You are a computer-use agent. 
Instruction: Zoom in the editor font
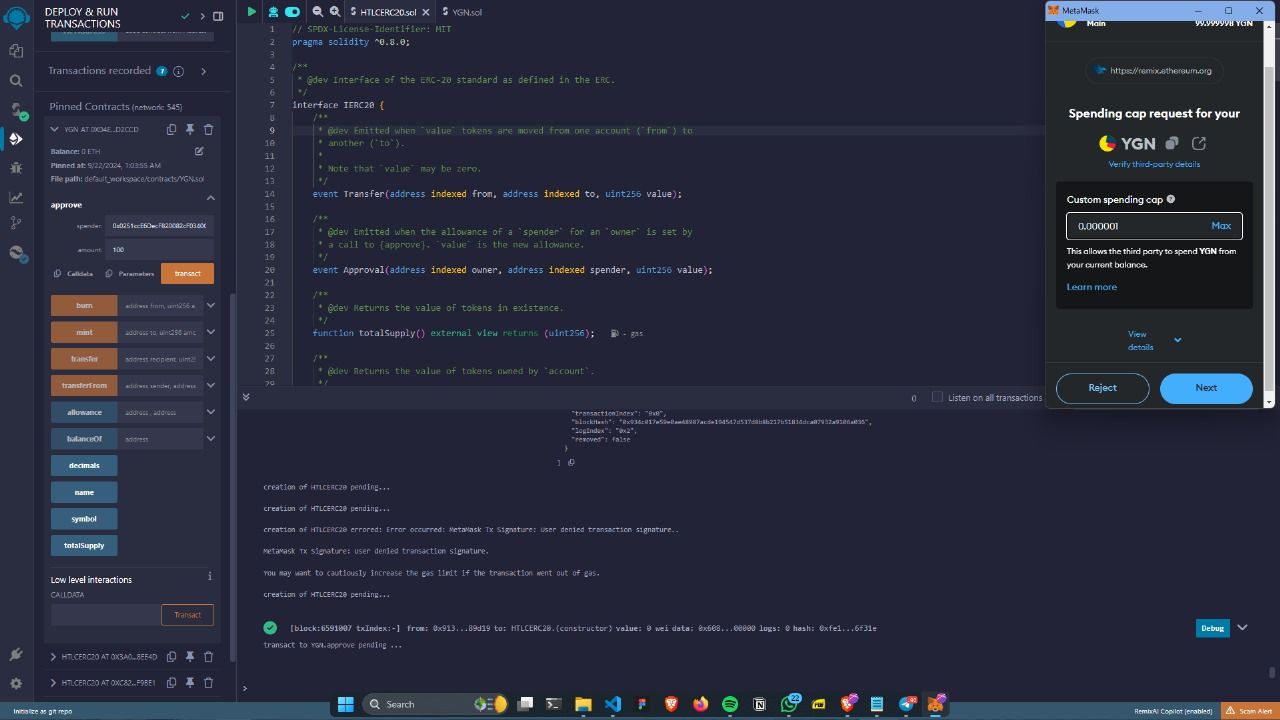[x=335, y=12]
